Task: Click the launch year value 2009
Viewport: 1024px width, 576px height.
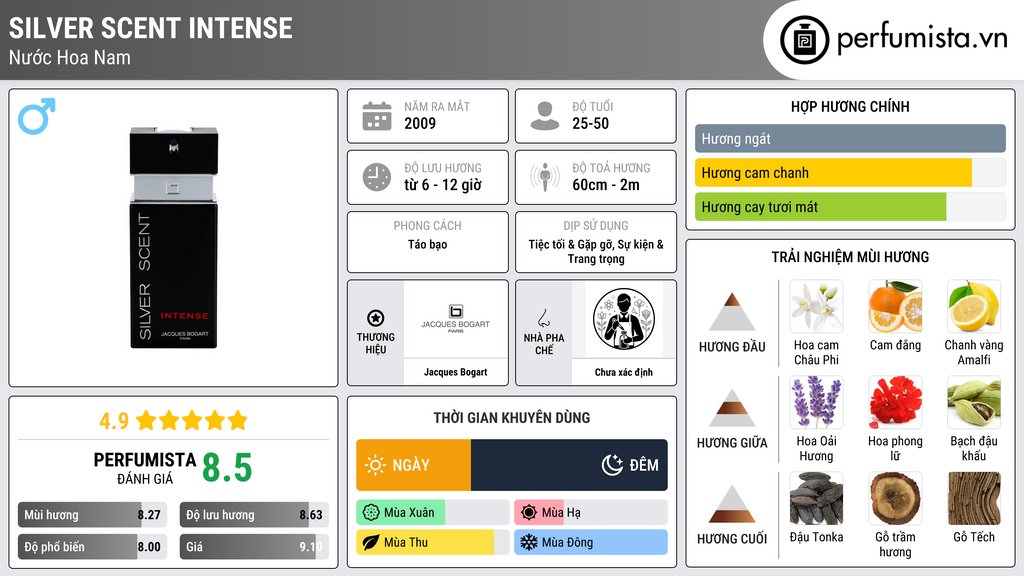Action: point(420,123)
